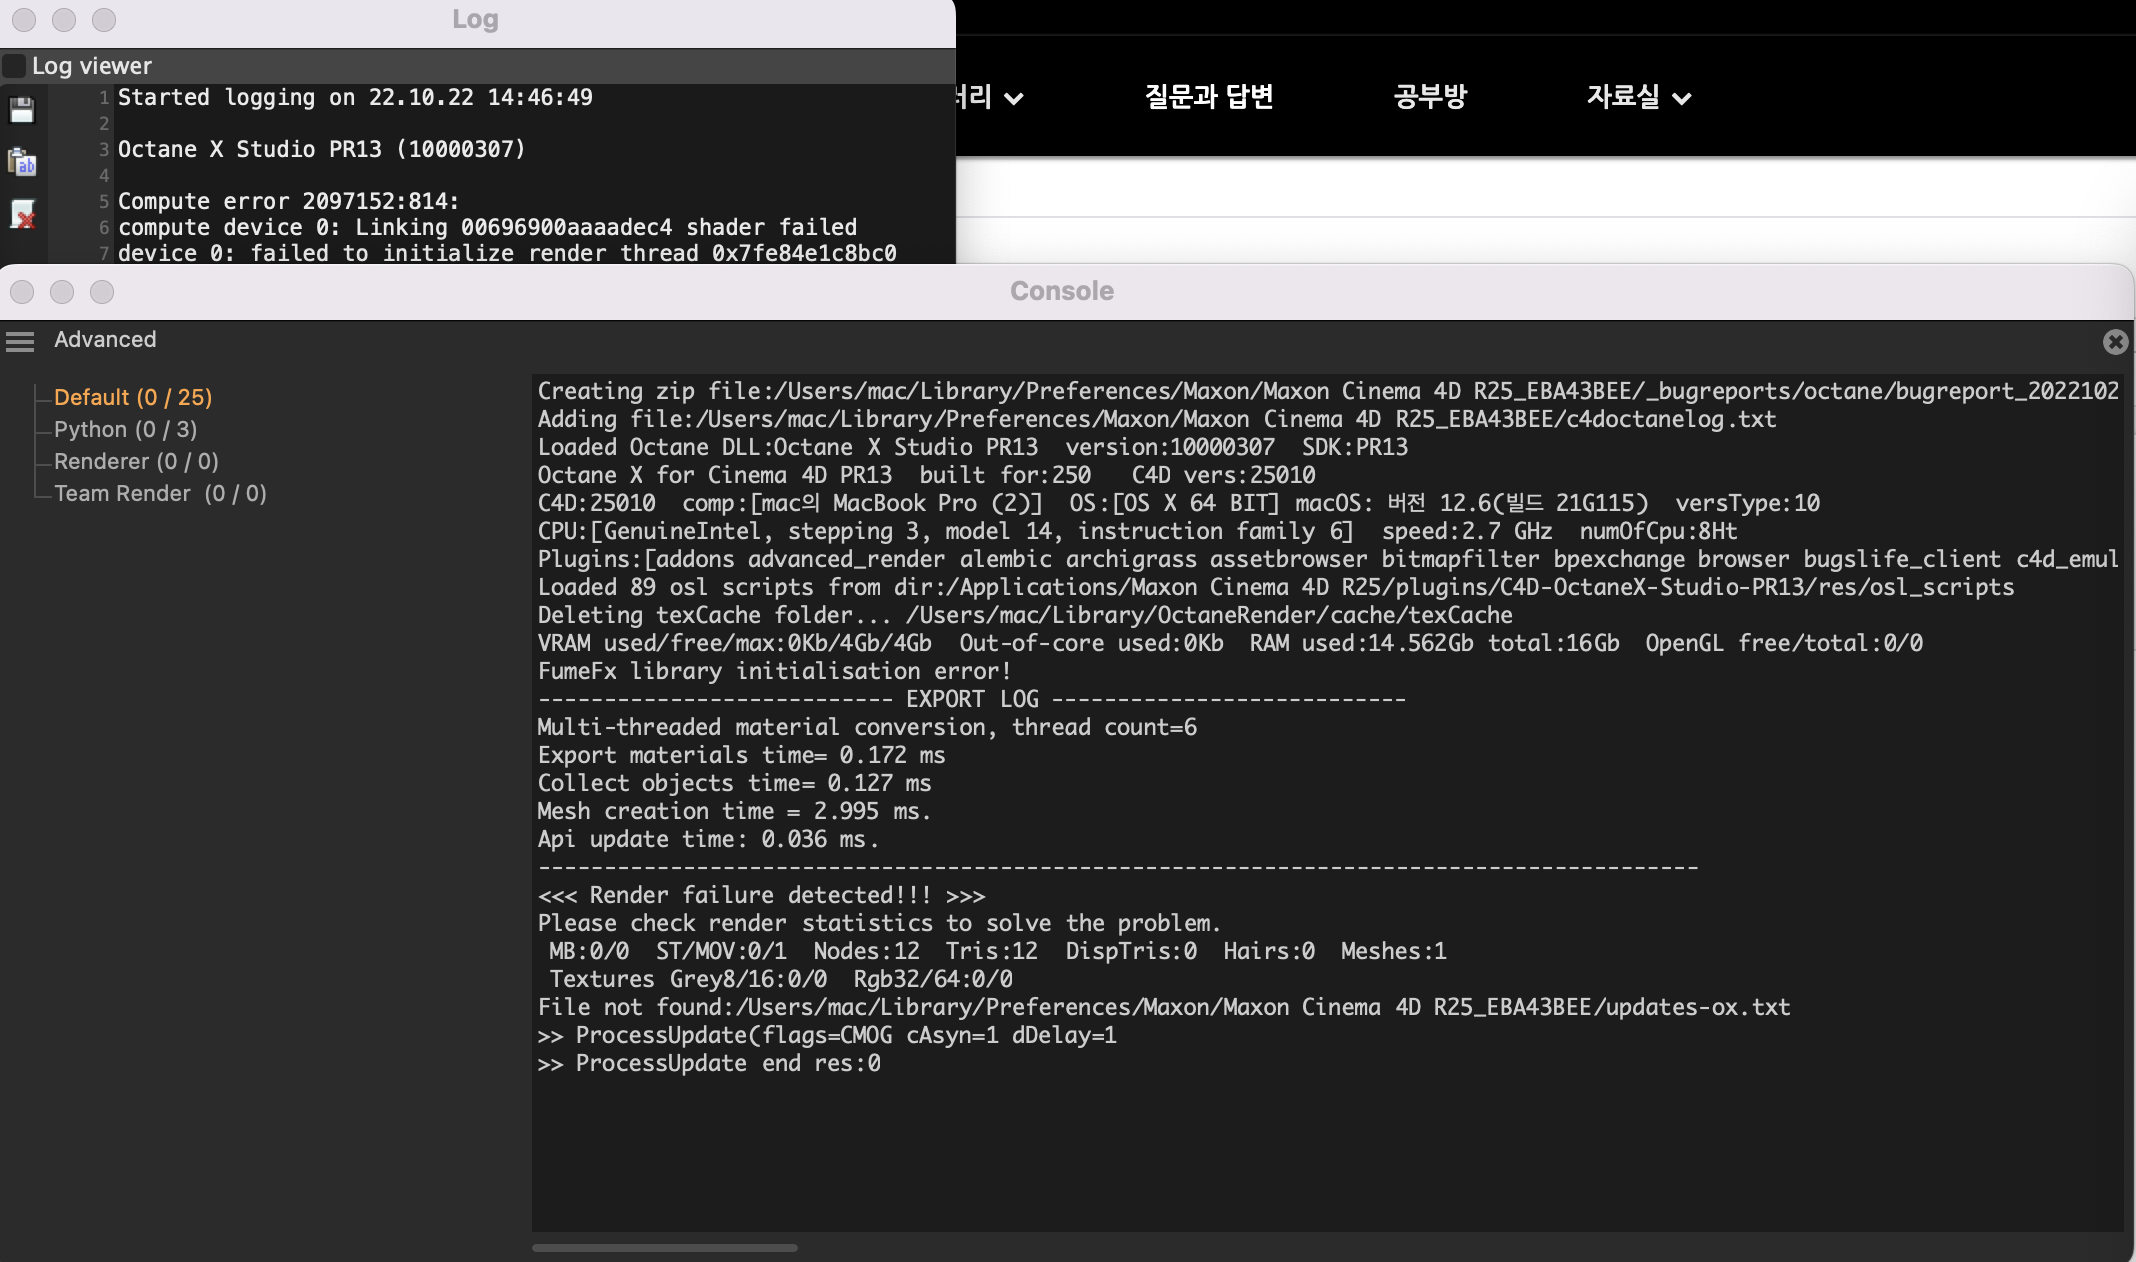The image size is (2136, 1262).
Task: Click the 'Deleting texCache folder...' console line
Action: coord(1025,615)
